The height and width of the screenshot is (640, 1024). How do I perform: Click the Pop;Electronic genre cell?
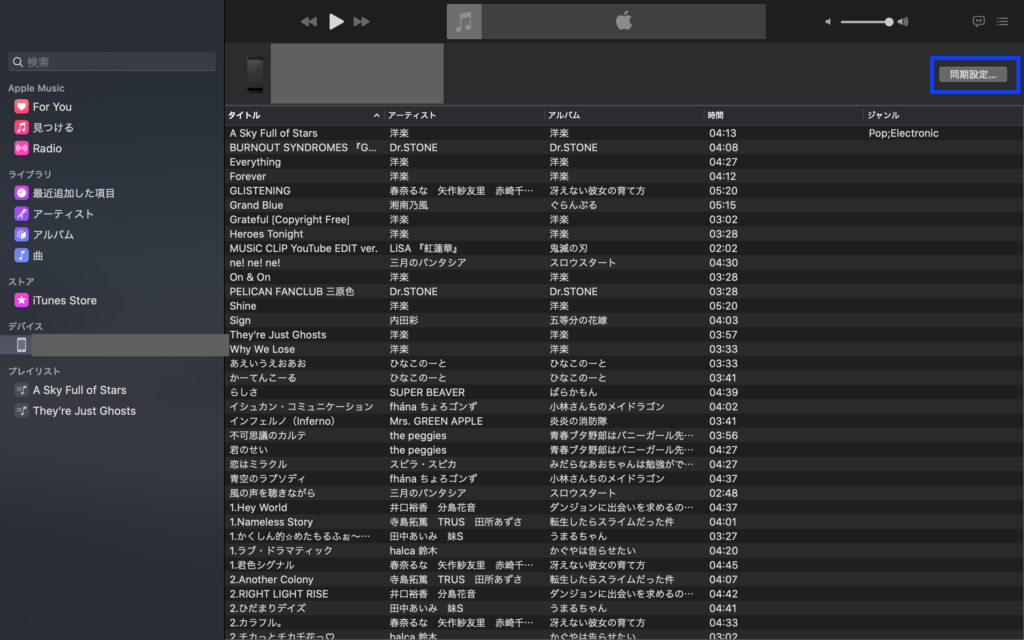903,133
